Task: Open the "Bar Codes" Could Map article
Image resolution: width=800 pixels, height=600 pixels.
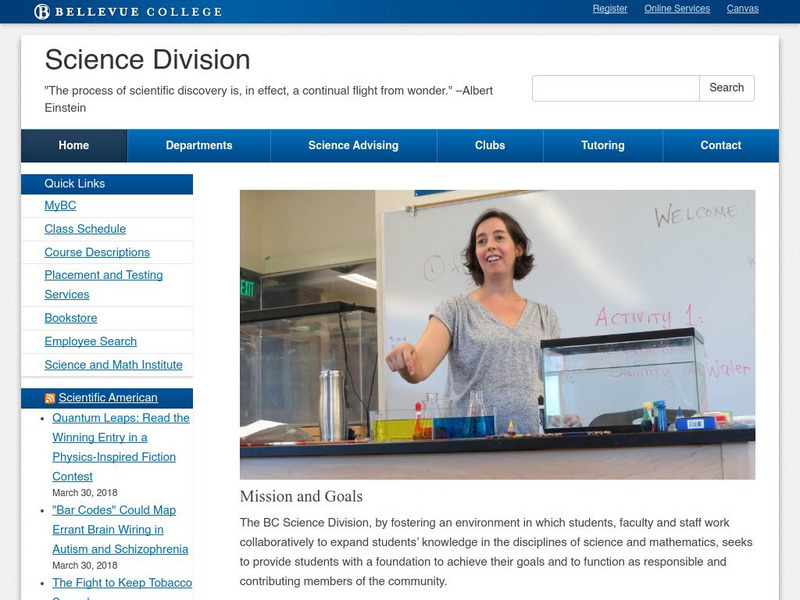Action: point(120,530)
